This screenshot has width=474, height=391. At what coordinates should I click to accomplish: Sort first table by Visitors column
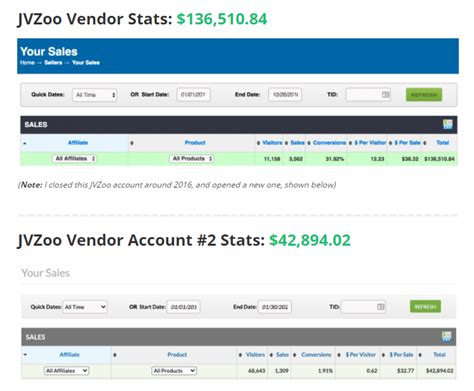[x=272, y=143]
